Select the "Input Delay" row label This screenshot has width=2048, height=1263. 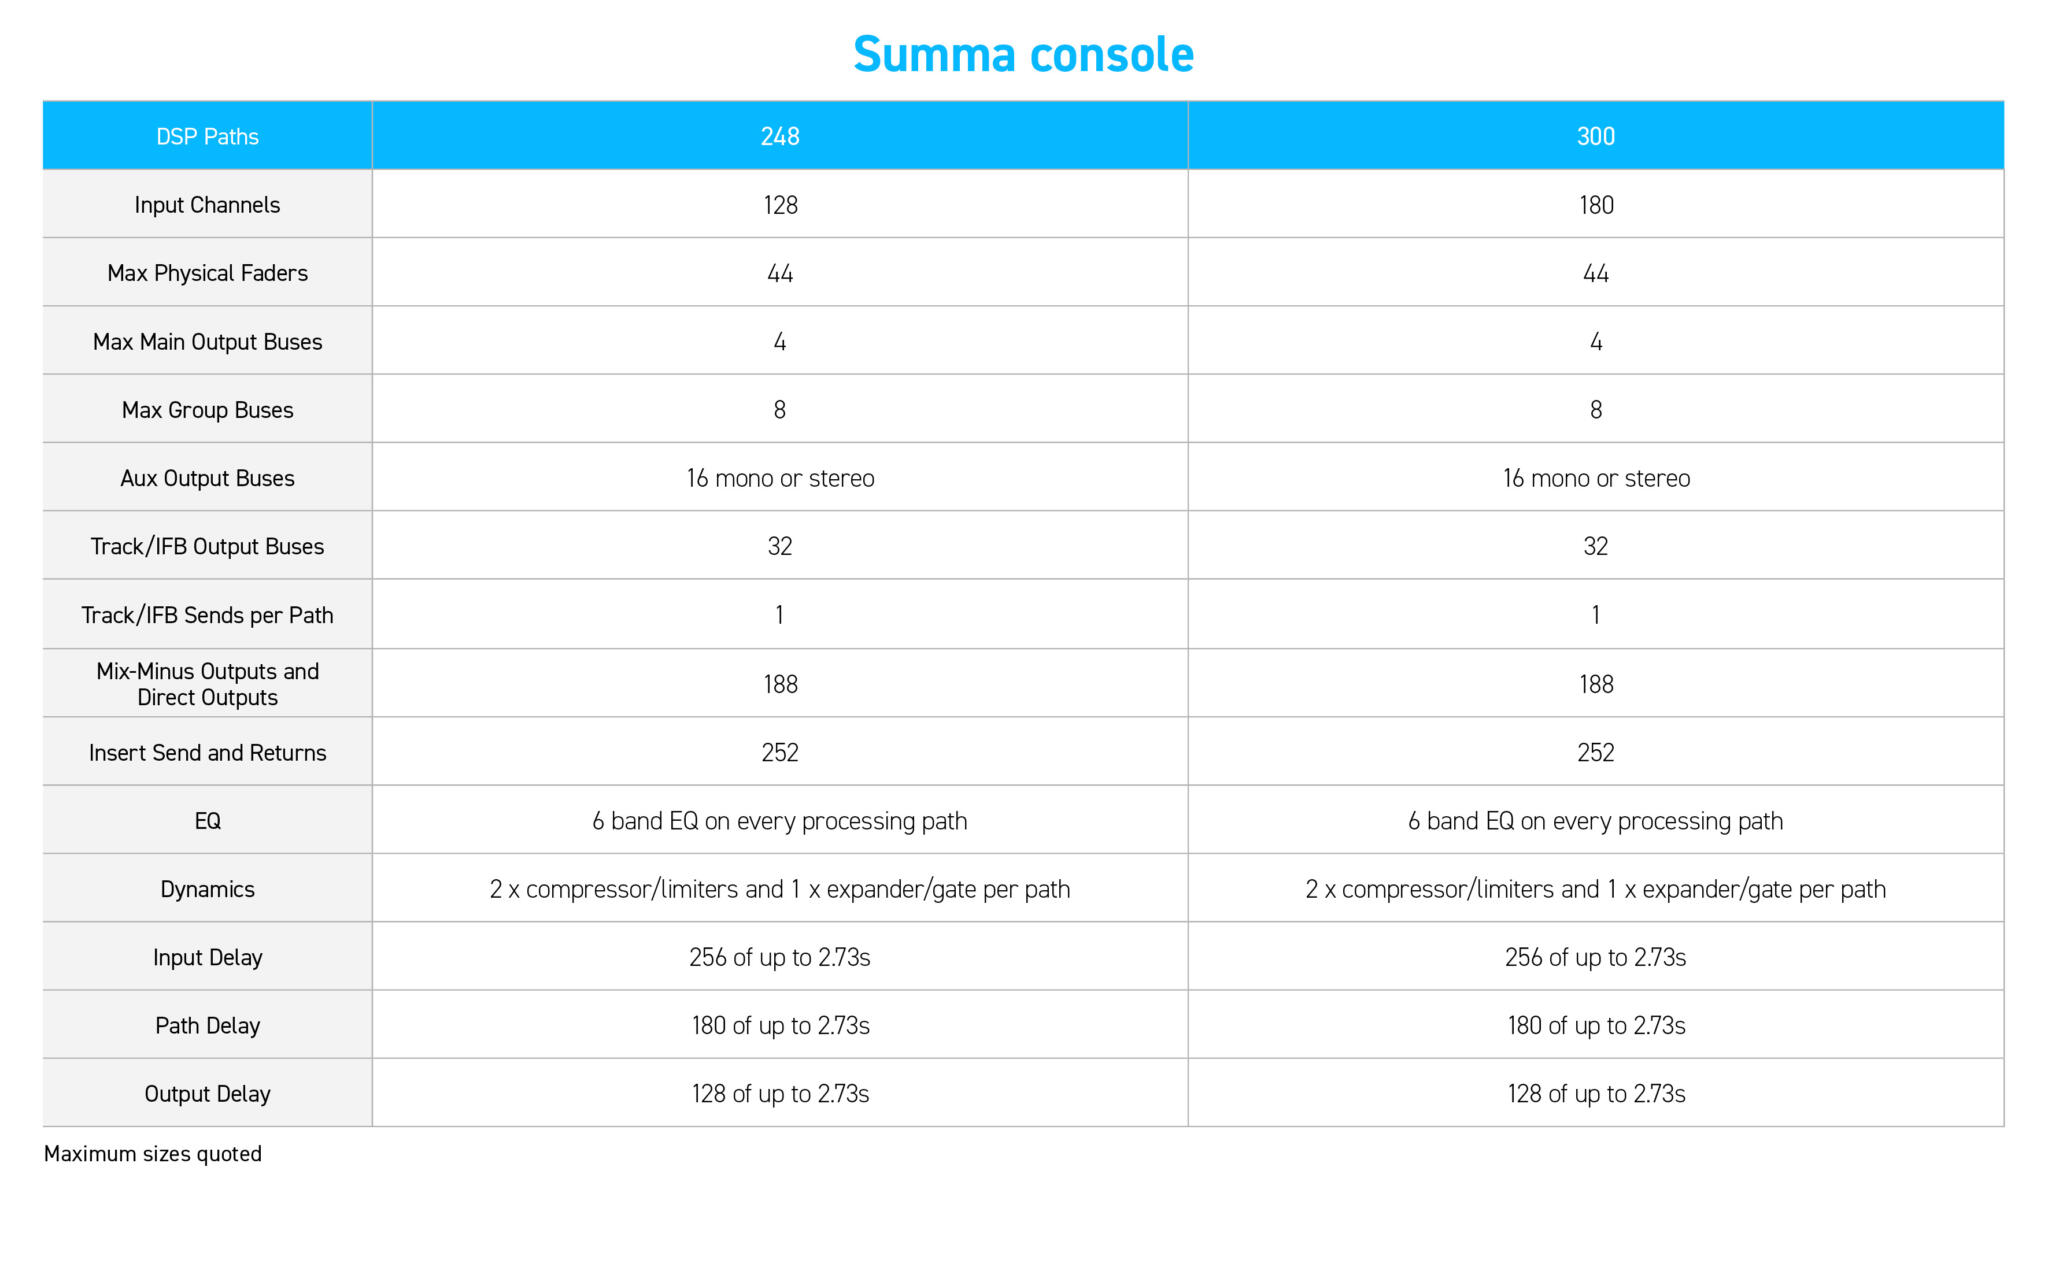(207, 957)
